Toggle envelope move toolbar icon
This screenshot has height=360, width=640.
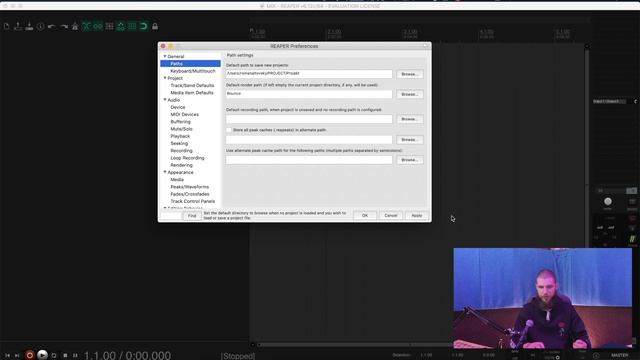121,27
